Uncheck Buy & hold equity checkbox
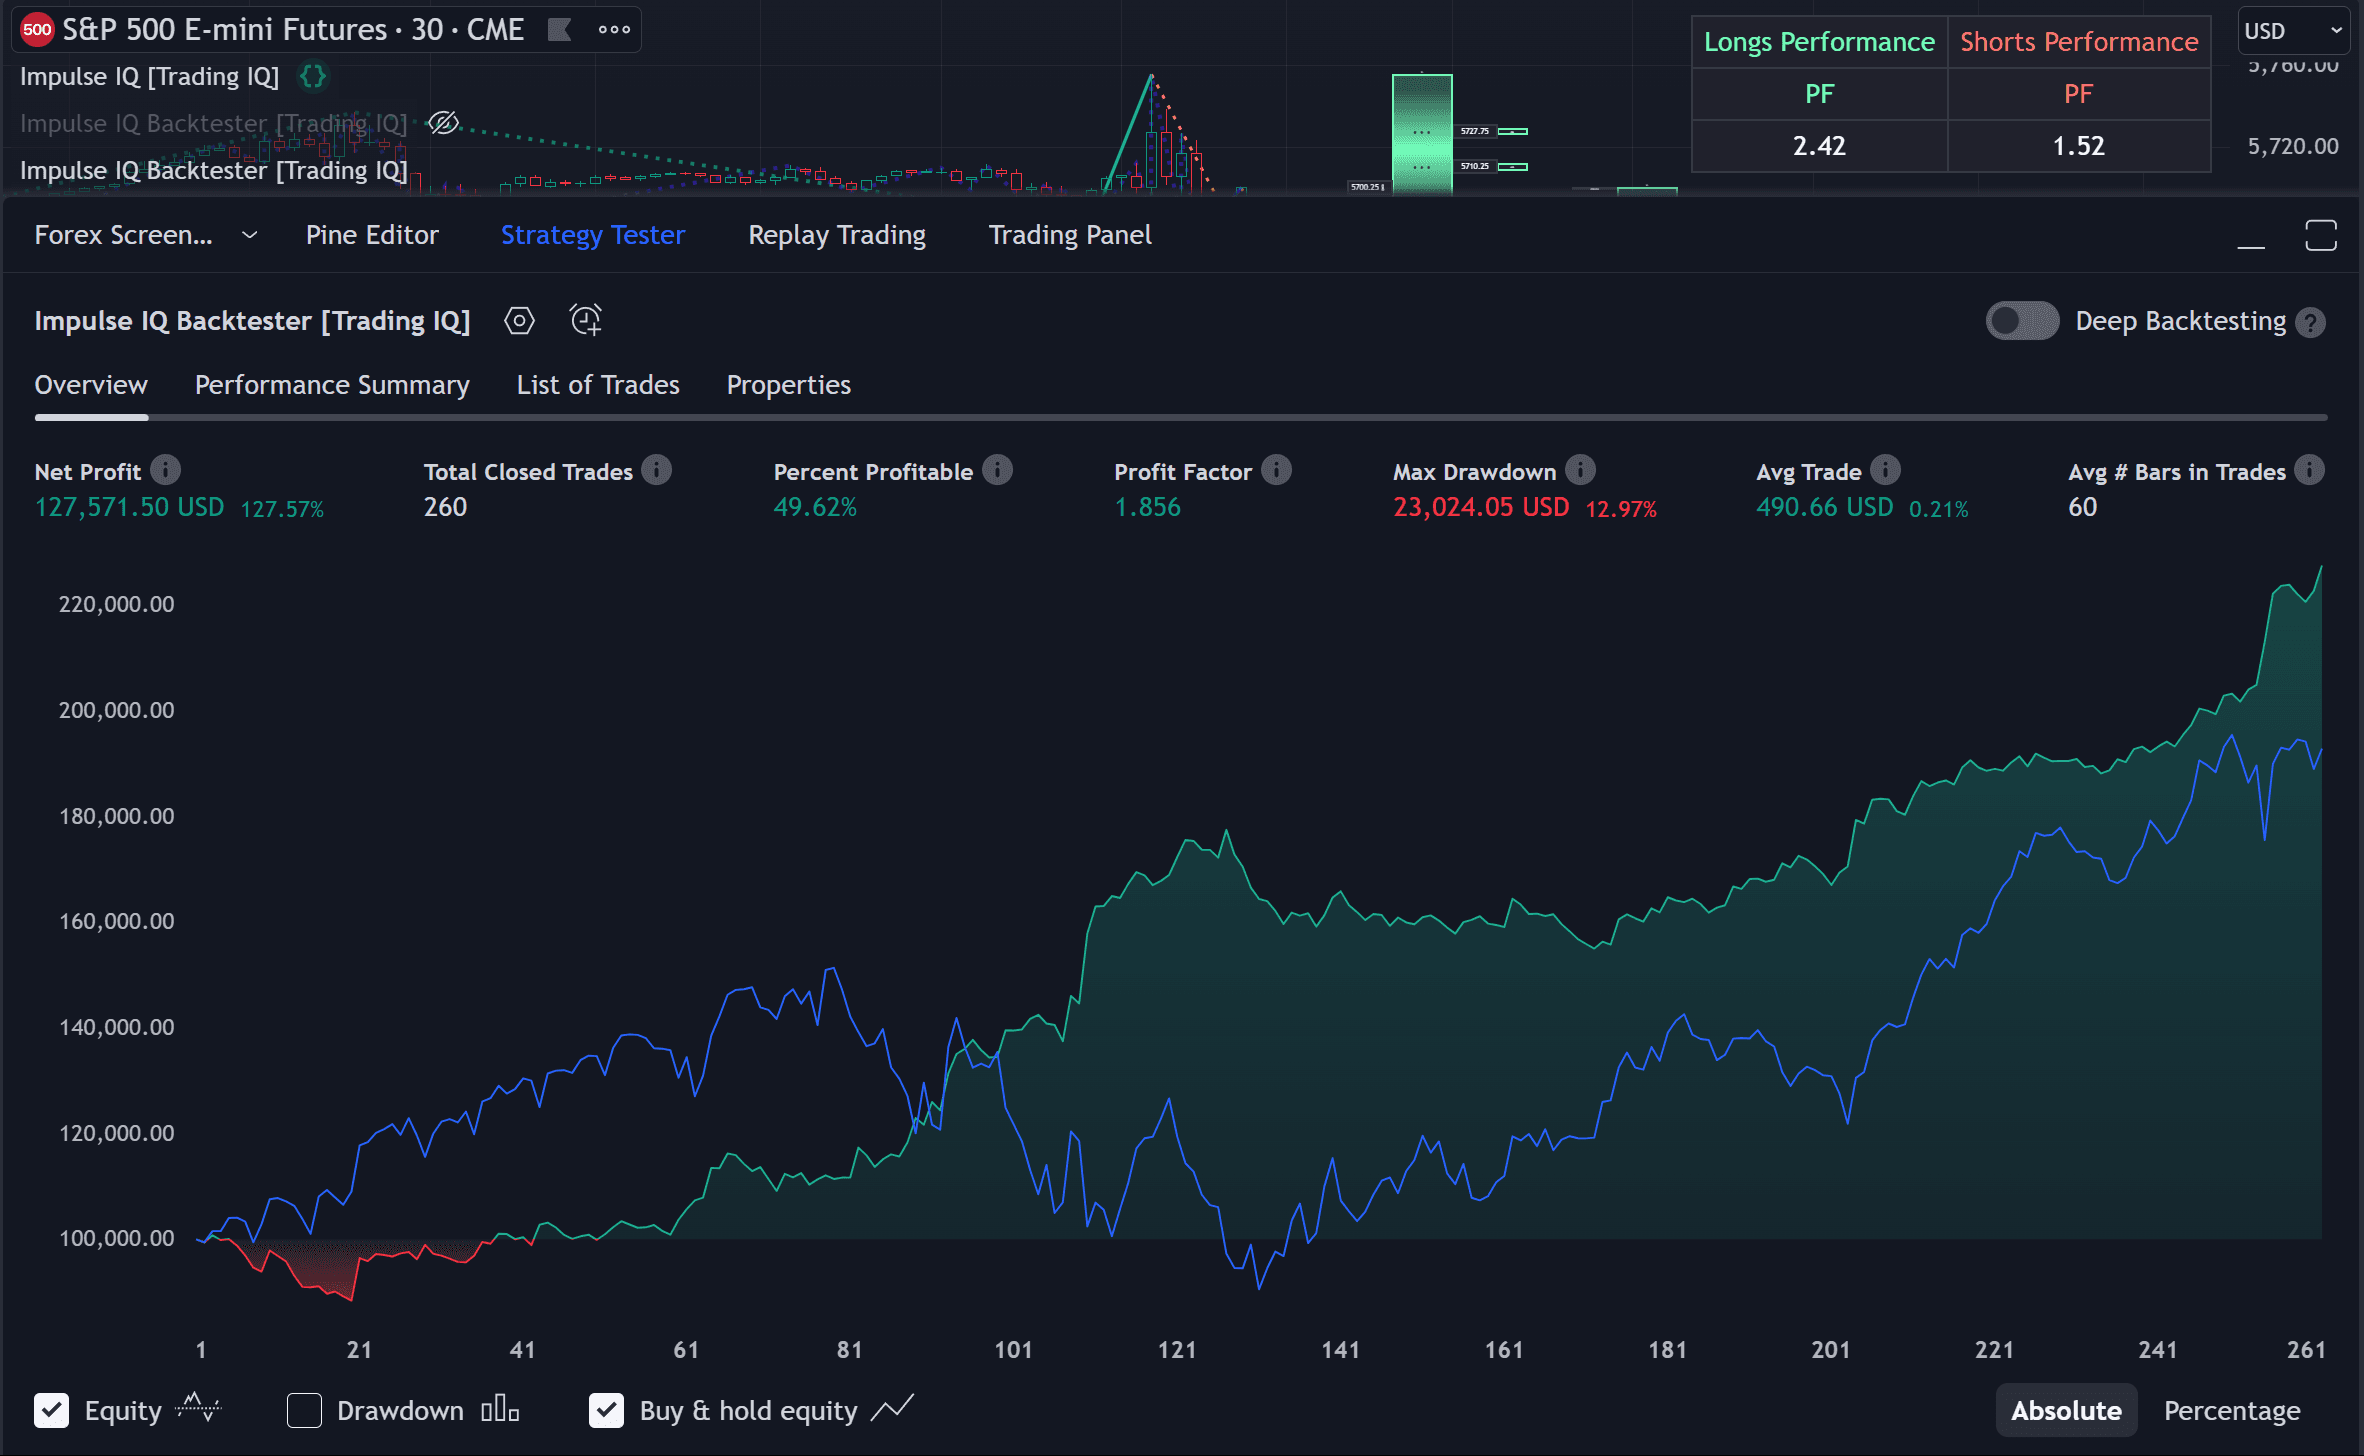This screenshot has height=1456, width=2364. (x=606, y=1410)
